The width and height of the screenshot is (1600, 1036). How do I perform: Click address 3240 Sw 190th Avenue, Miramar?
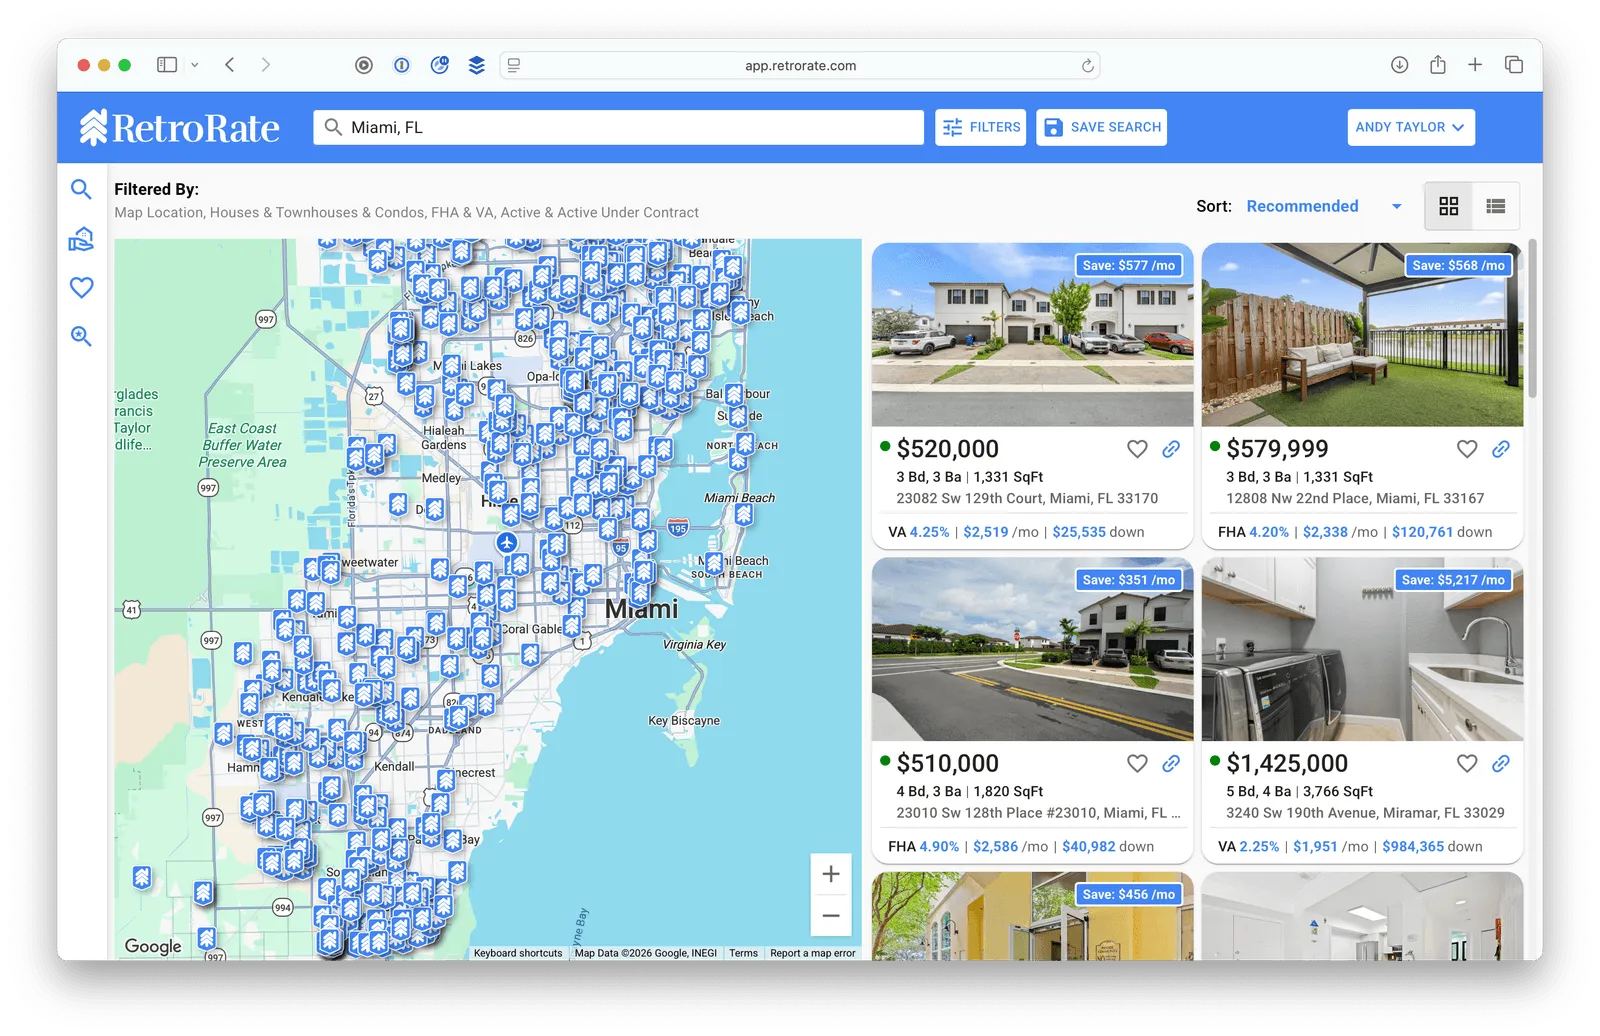(1365, 813)
